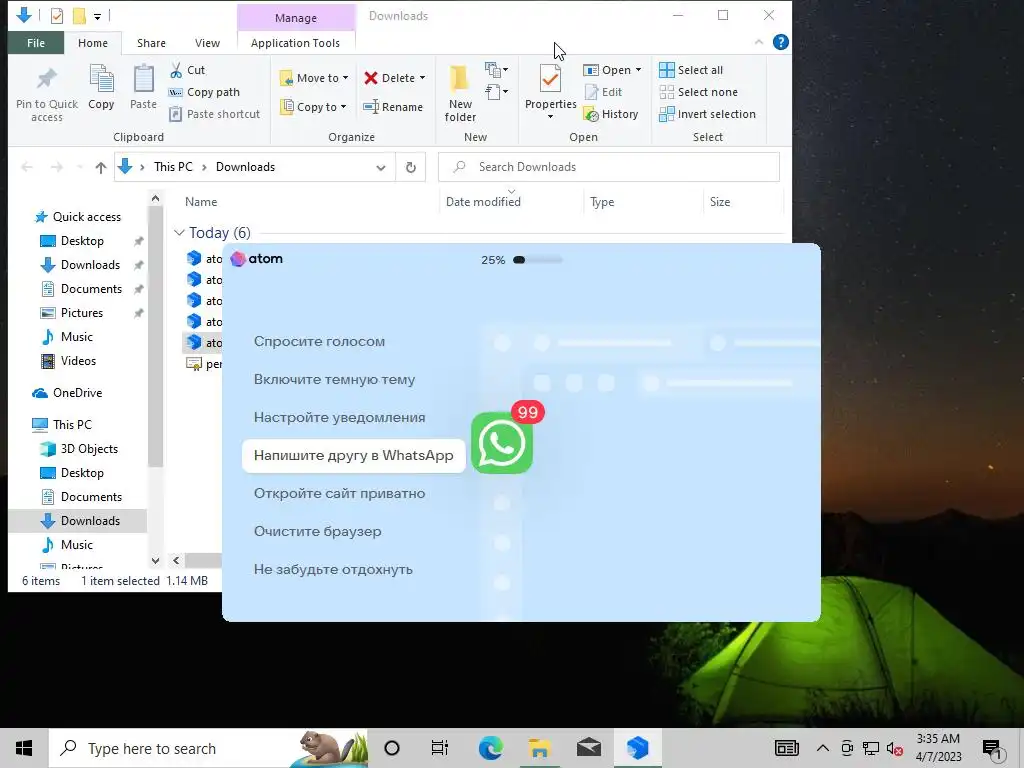Sort files by Date modified column
Screen dimensions: 1024x768
[483, 202]
